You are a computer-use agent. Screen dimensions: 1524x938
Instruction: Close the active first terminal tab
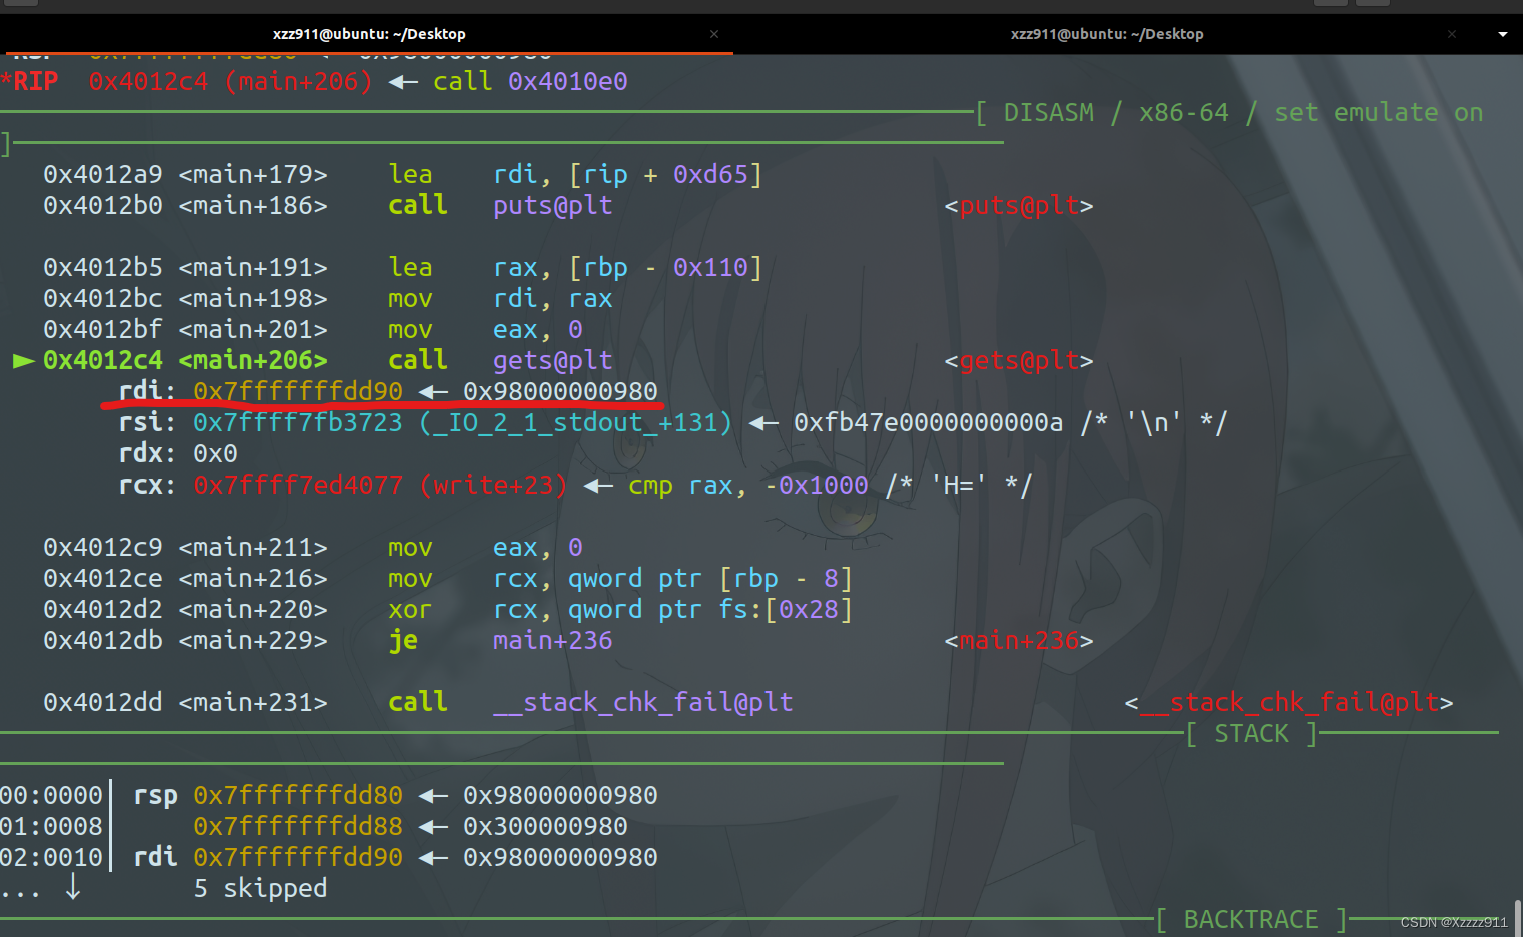714,34
